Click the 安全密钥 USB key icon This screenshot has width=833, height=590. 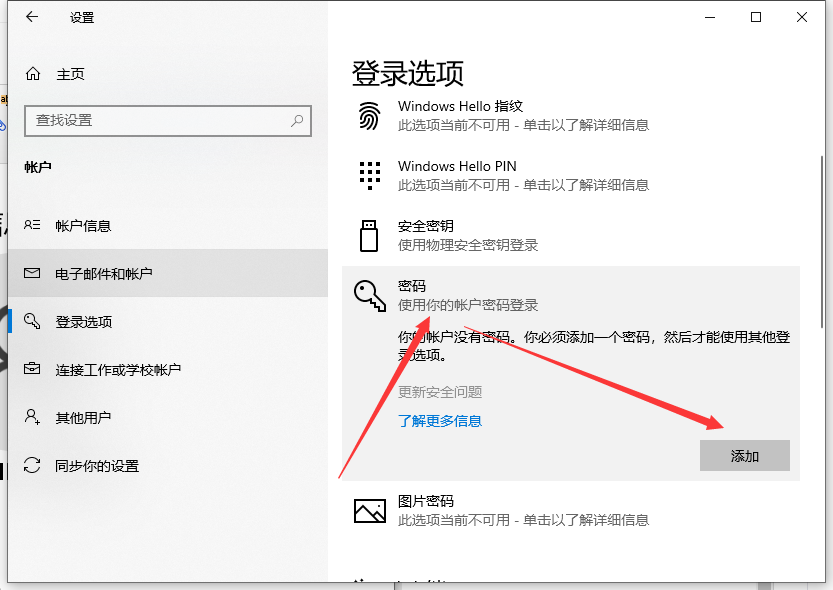[x=370, y=235]
